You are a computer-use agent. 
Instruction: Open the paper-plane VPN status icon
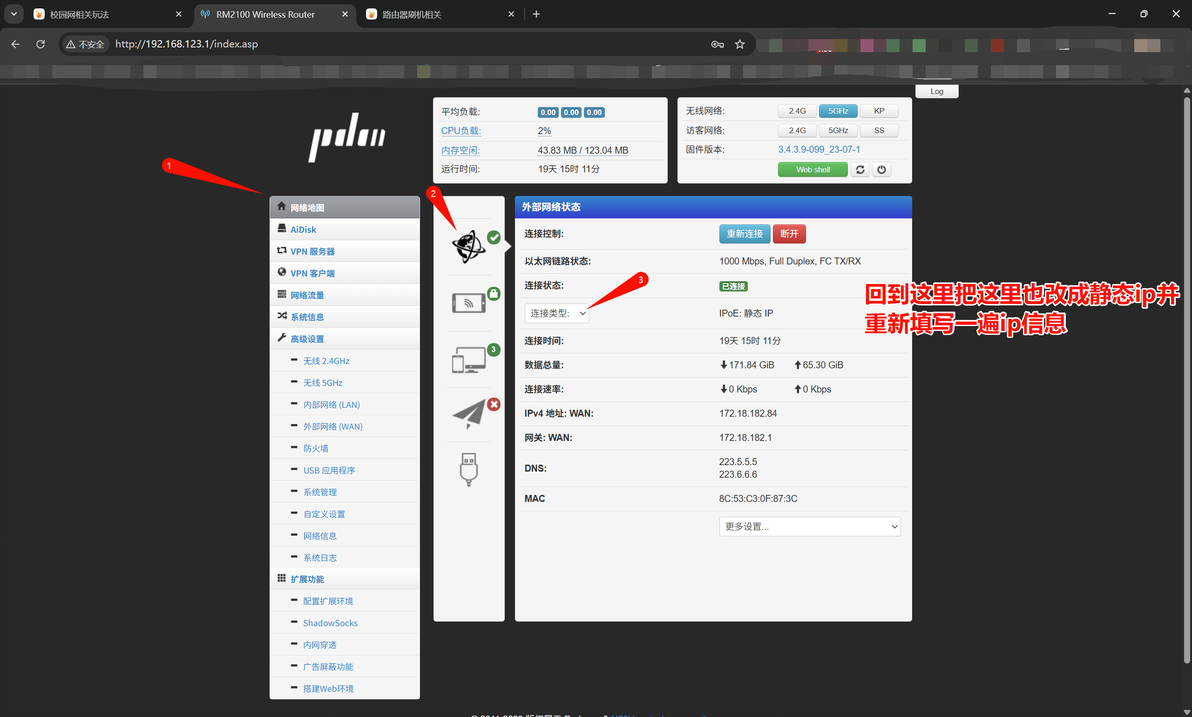469,414
